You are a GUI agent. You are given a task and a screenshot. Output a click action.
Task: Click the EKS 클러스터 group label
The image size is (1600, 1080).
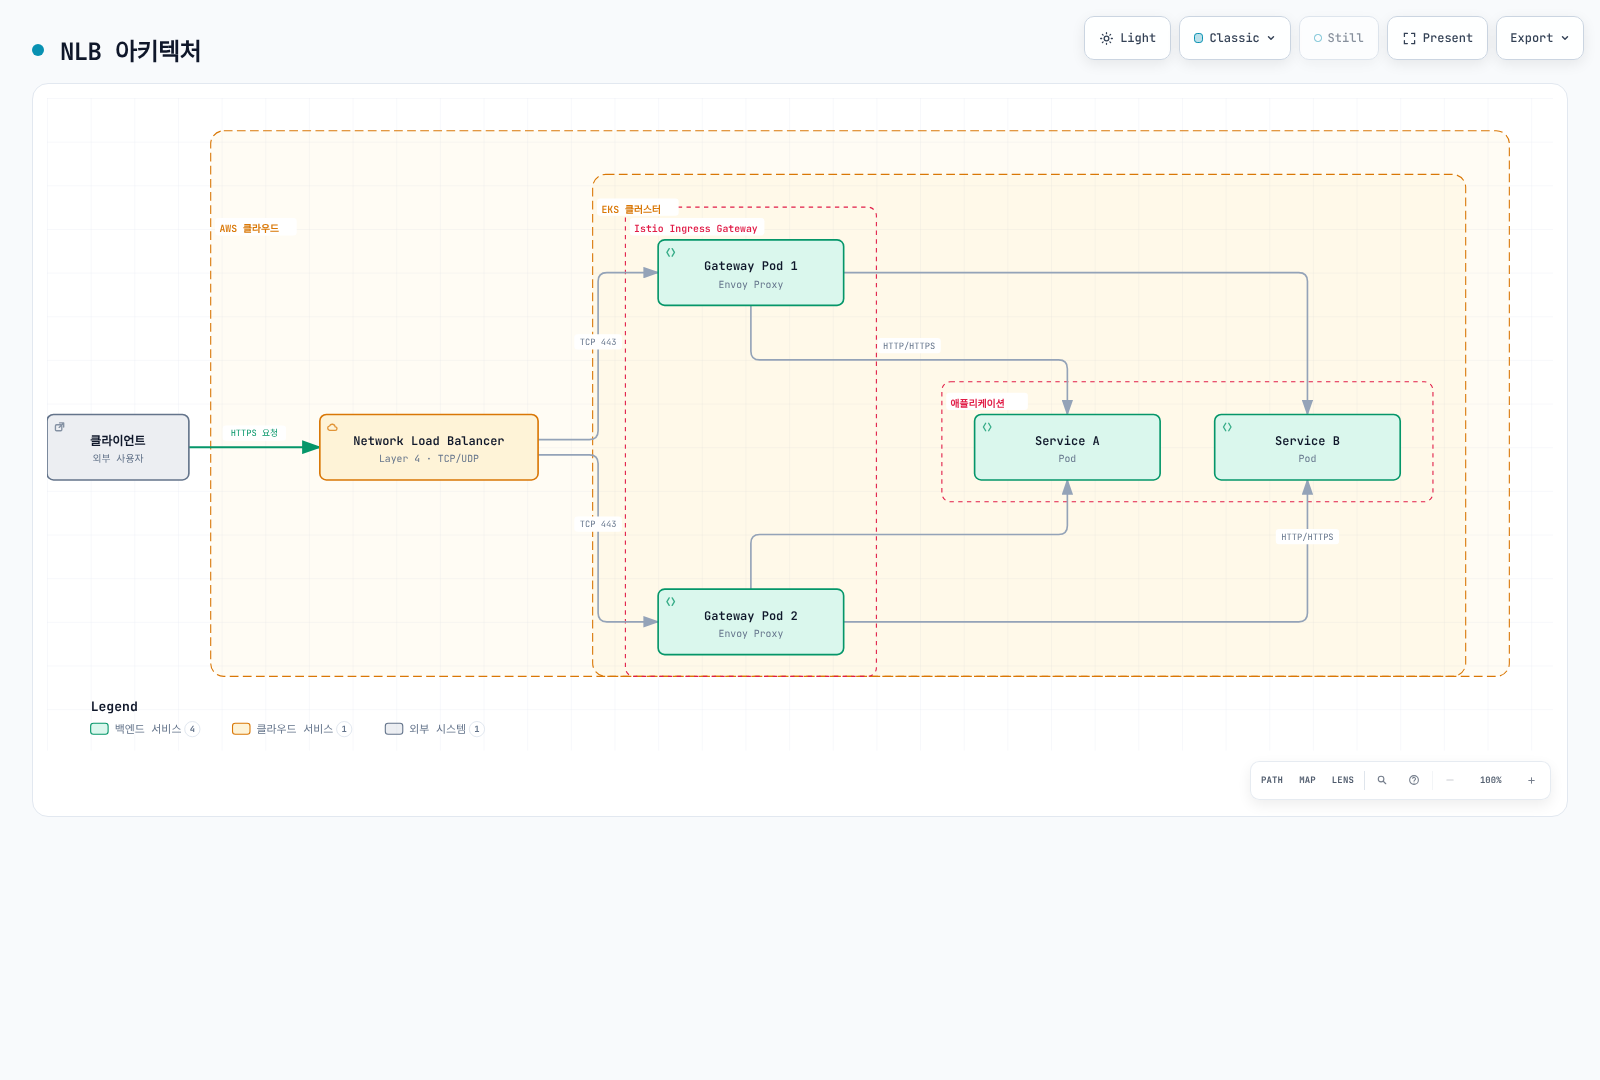[631, 210]
